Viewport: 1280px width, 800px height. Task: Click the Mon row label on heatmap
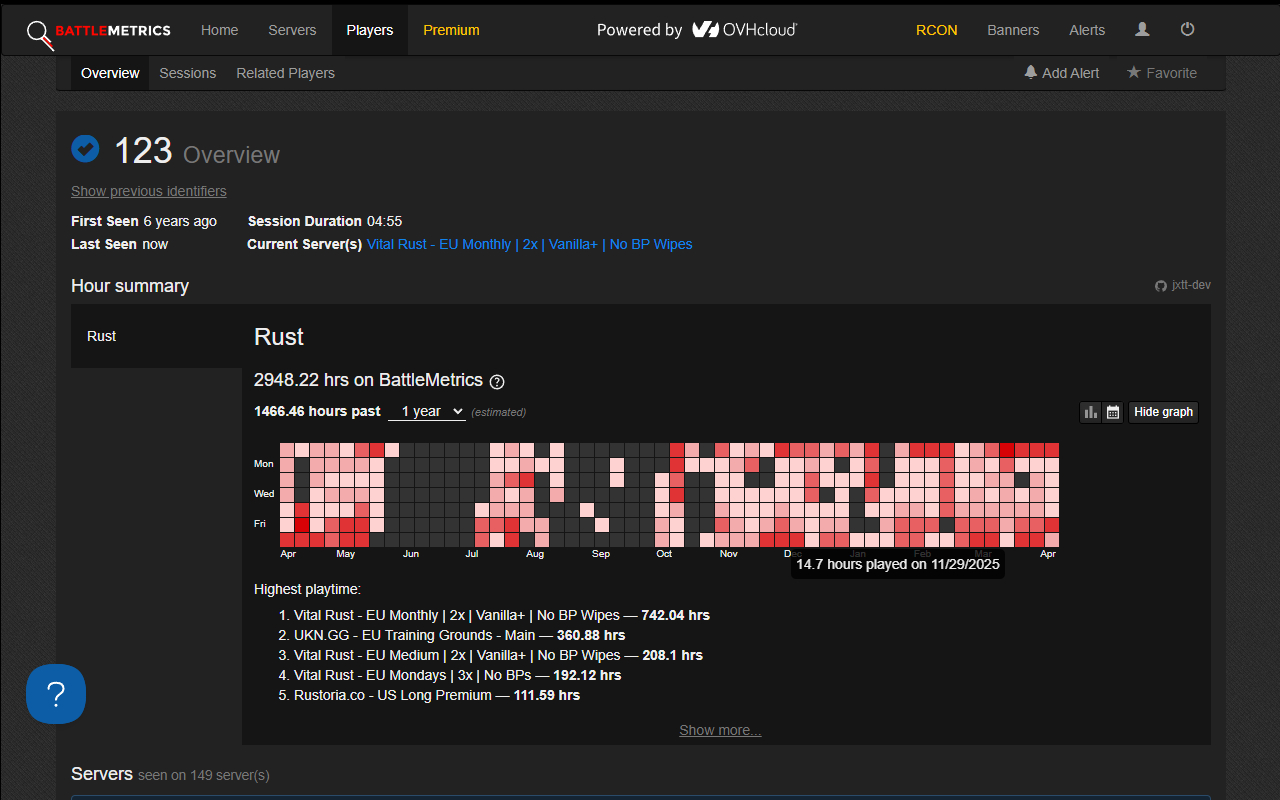pyautogui.click(x=263, y=464)
